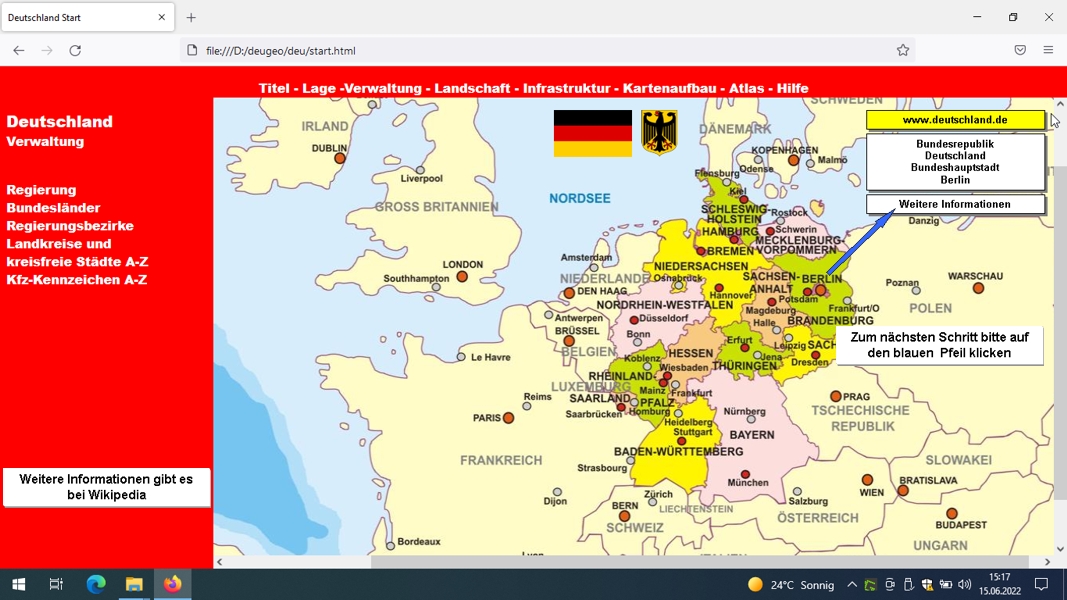Viewport: 1067px width, 600px height.
Task: Click the German flag image
Action: (x=593, y=133)
